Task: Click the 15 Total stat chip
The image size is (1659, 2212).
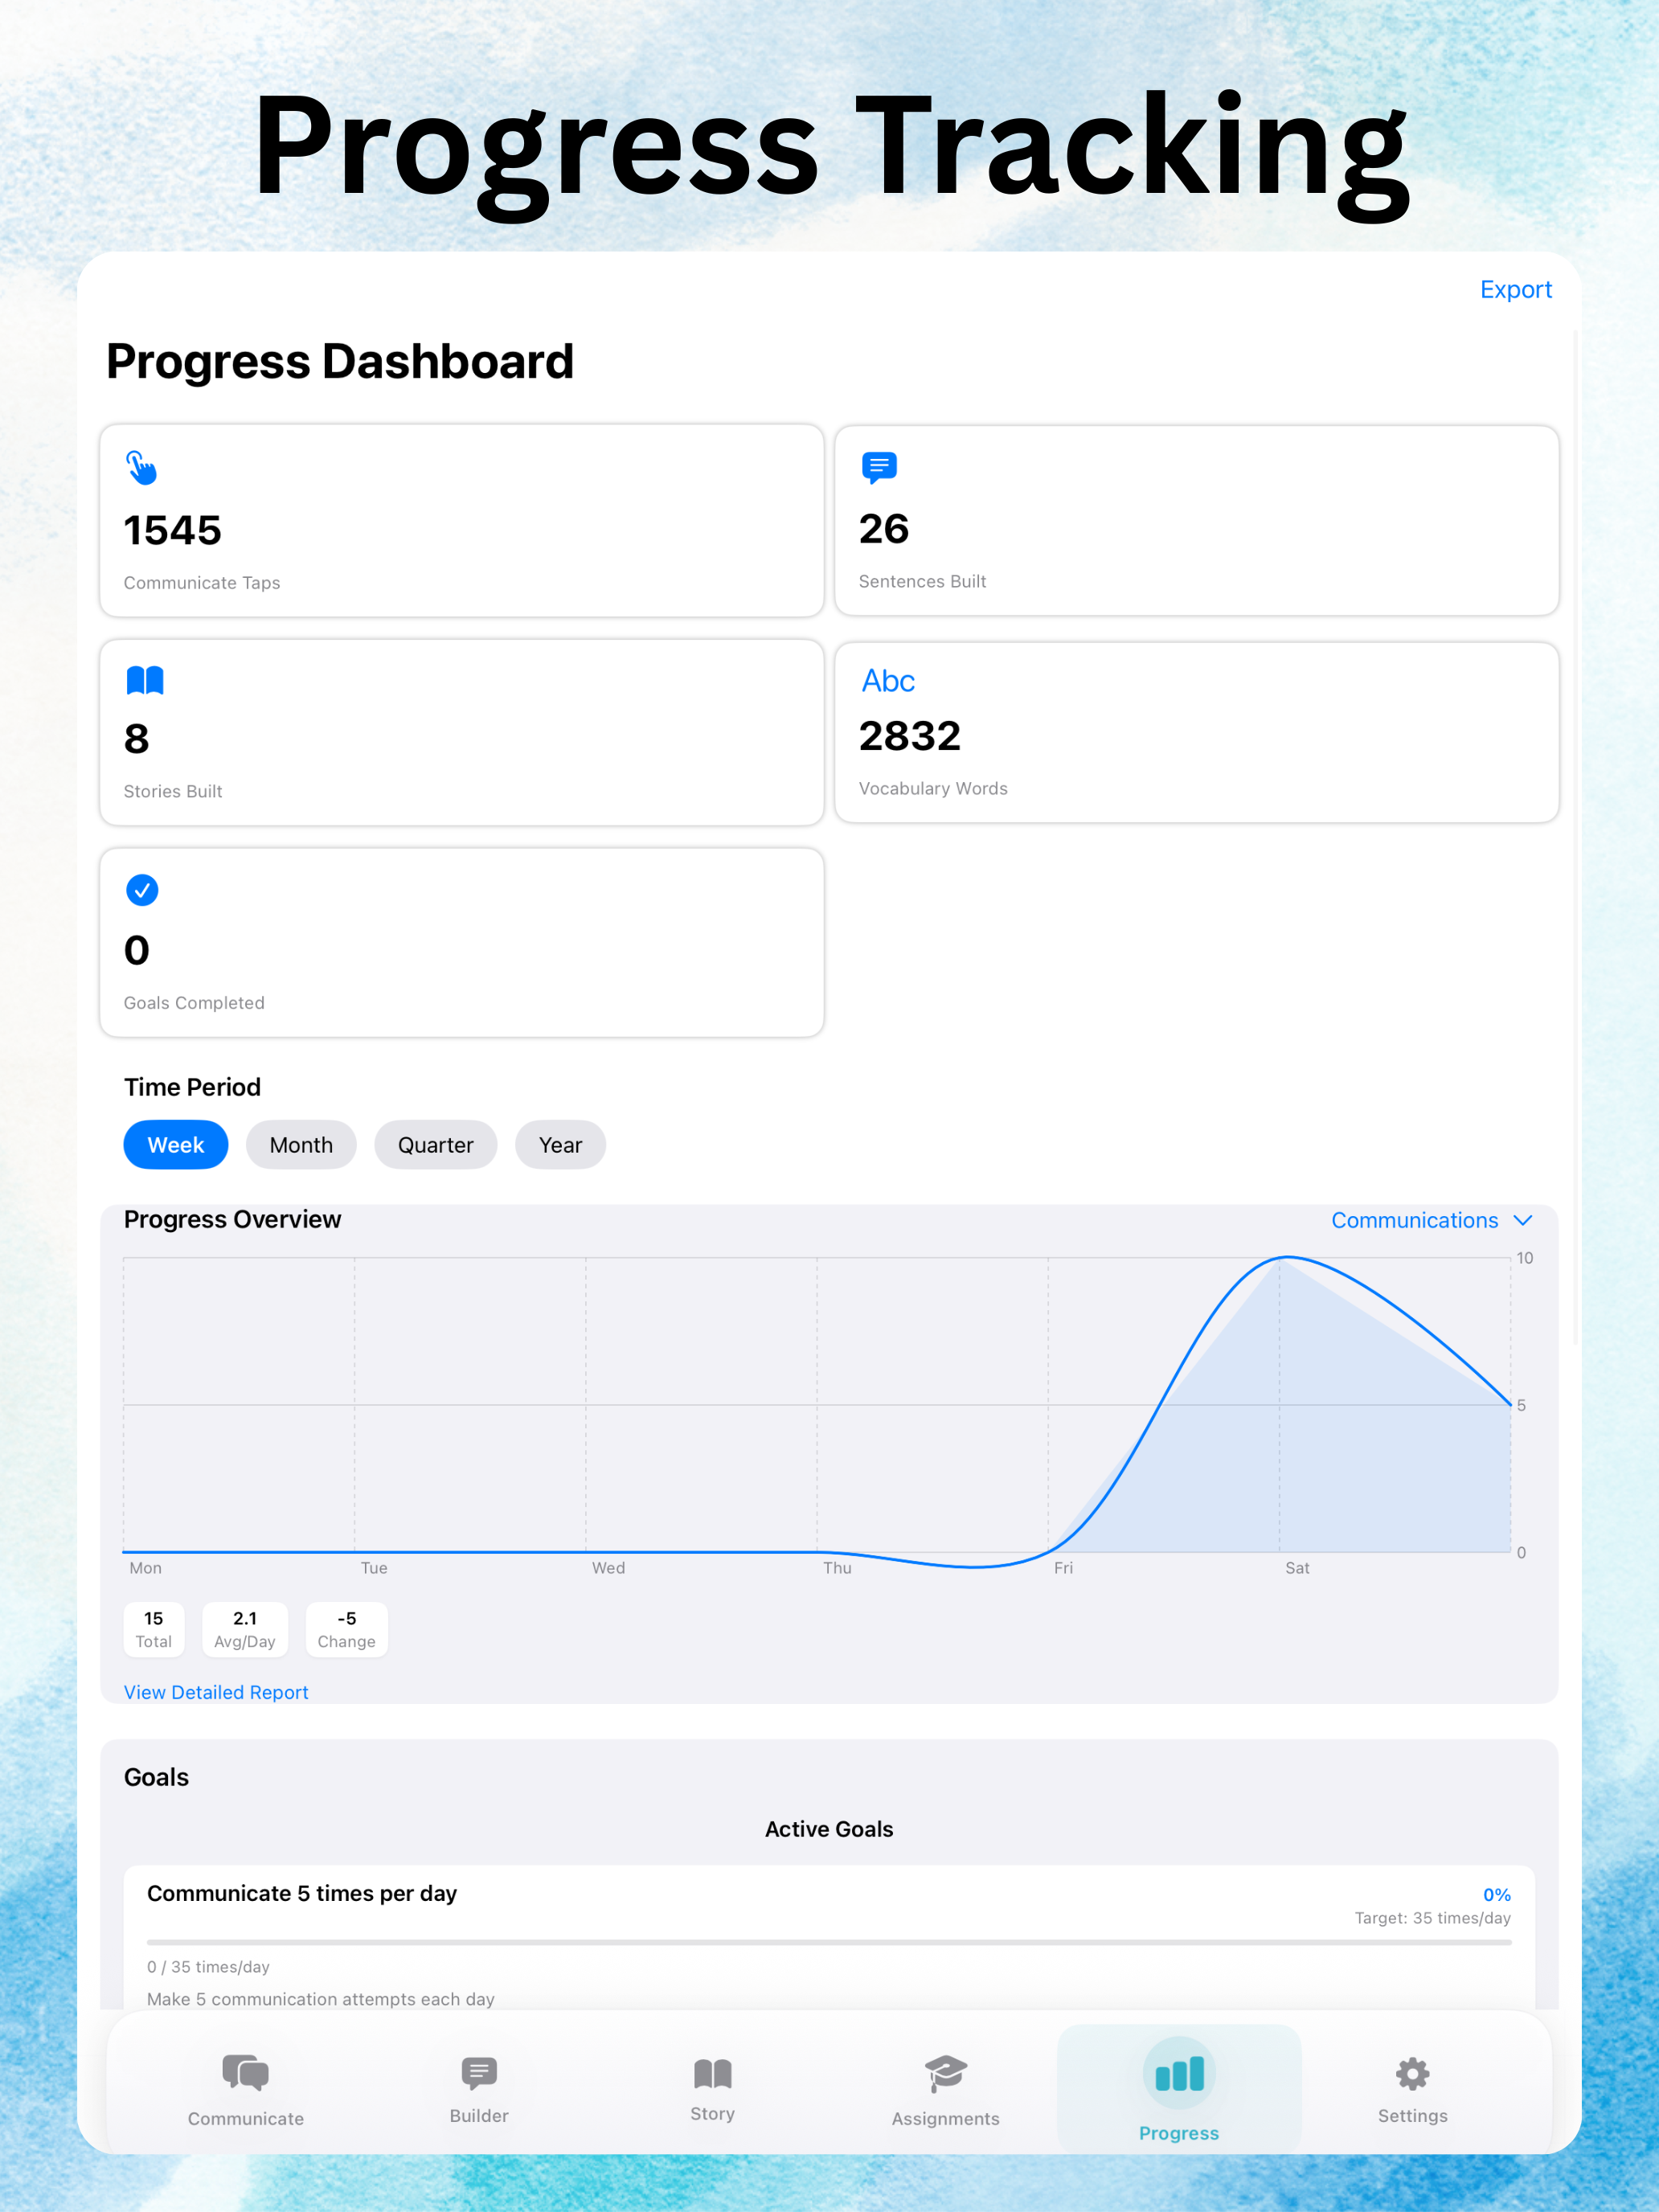Action: click(x=154, y=1629)
